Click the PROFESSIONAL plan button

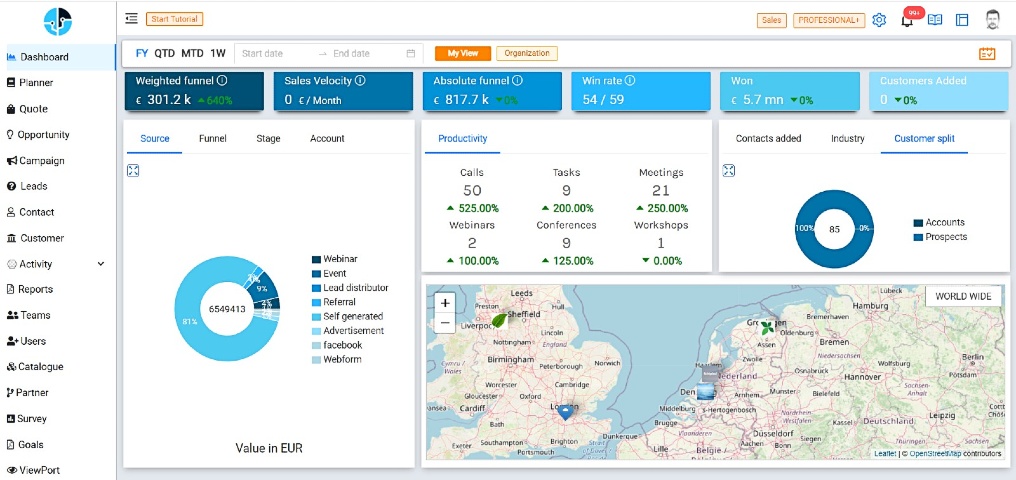[x=829, y=20]
